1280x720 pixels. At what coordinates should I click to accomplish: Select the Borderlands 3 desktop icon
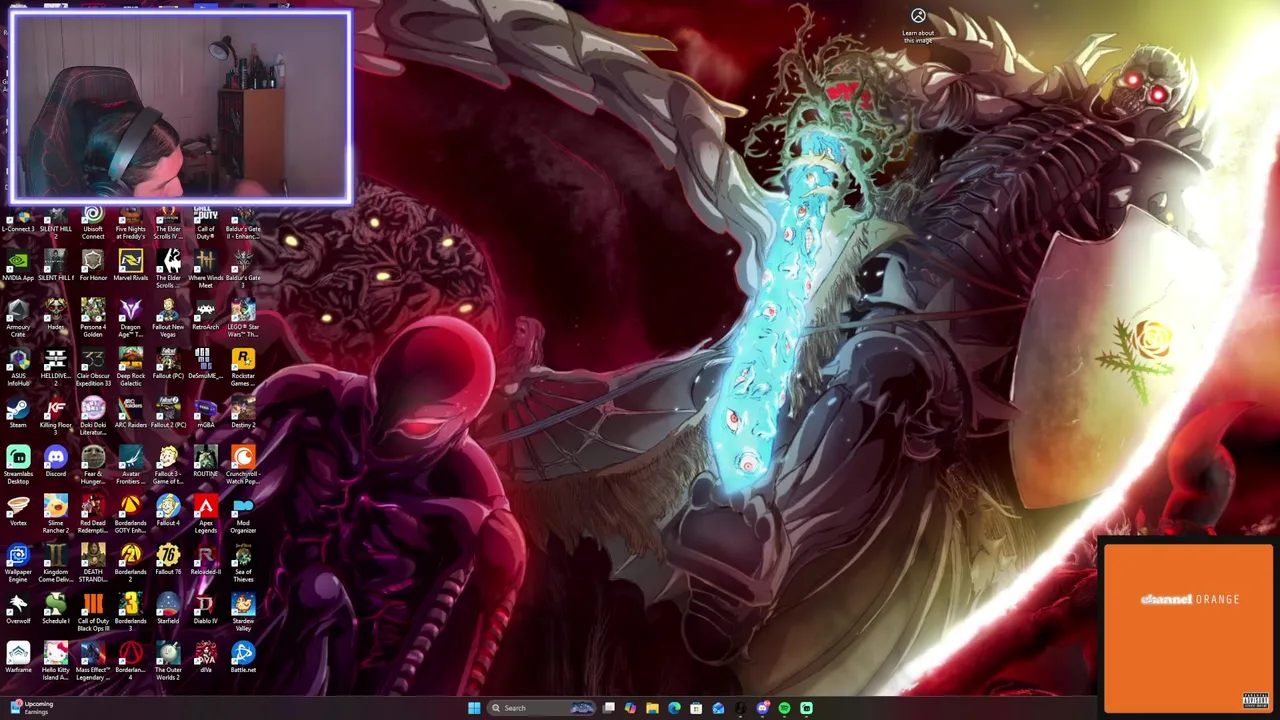tap(130, 612)
